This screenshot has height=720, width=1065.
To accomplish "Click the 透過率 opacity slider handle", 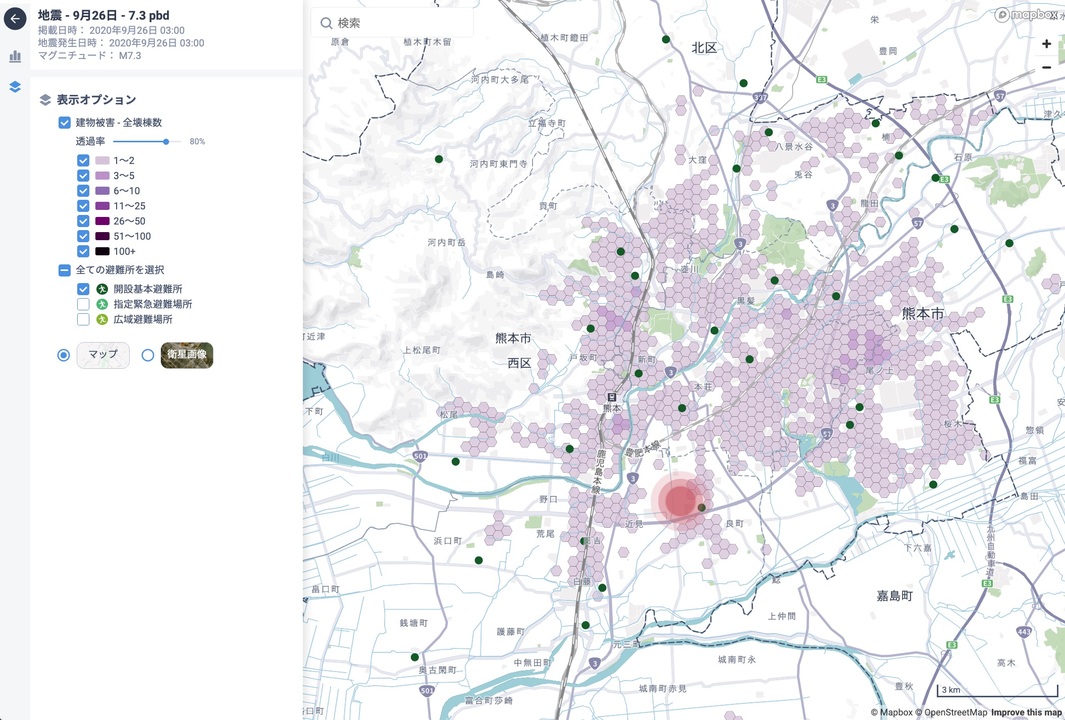I will point(166,142).
